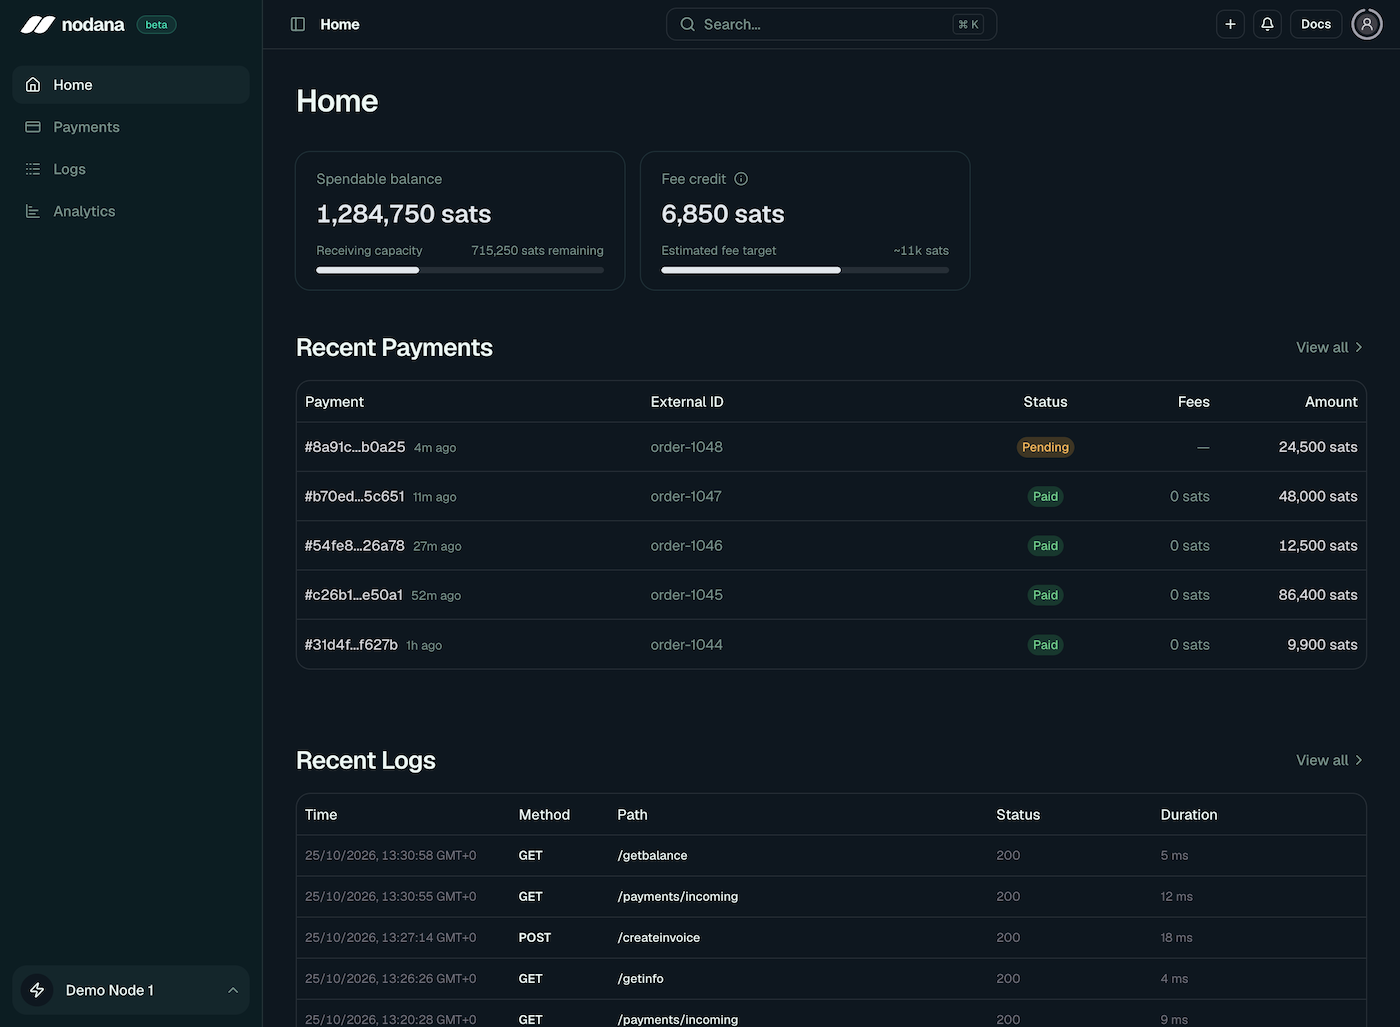Click the search magnifier icon

(687, 24)
